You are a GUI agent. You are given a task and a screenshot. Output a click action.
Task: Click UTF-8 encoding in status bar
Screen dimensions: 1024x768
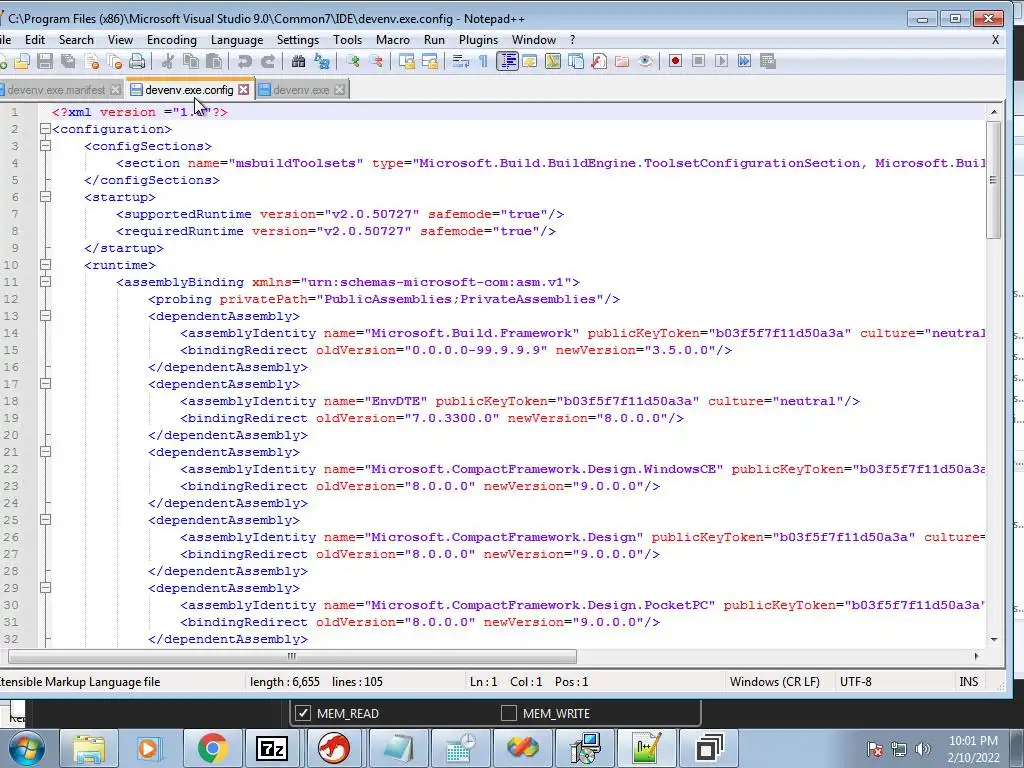[x=856, y=682]
